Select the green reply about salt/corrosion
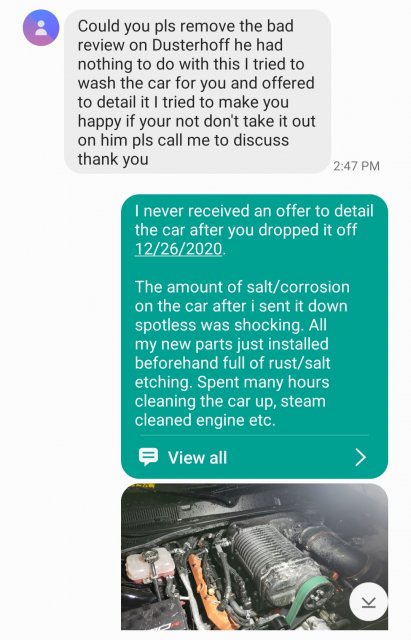Screen dimensions: 411x640 254,336
